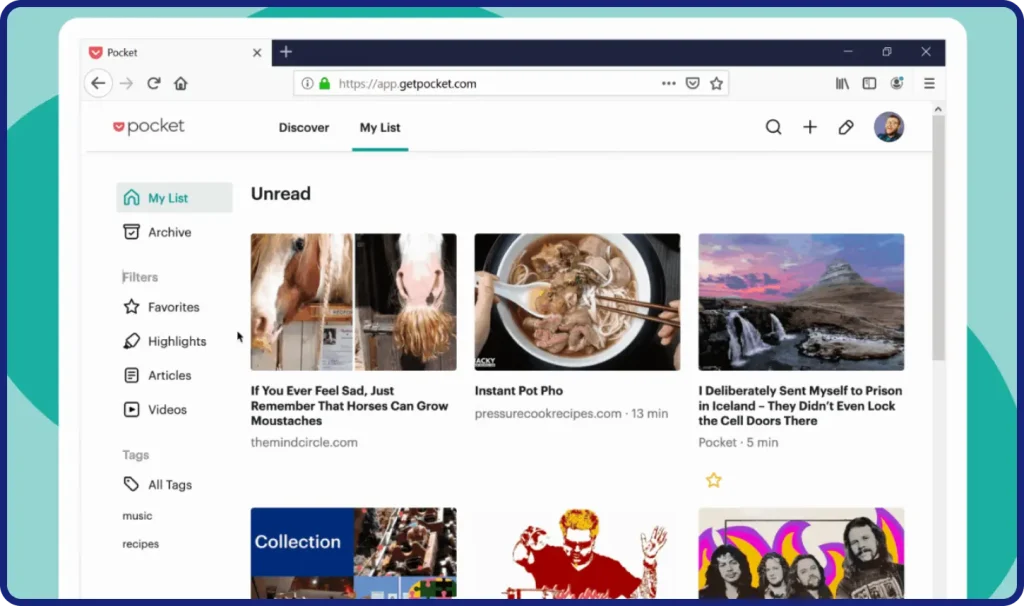Filter by Highlights

pos(165,341)
